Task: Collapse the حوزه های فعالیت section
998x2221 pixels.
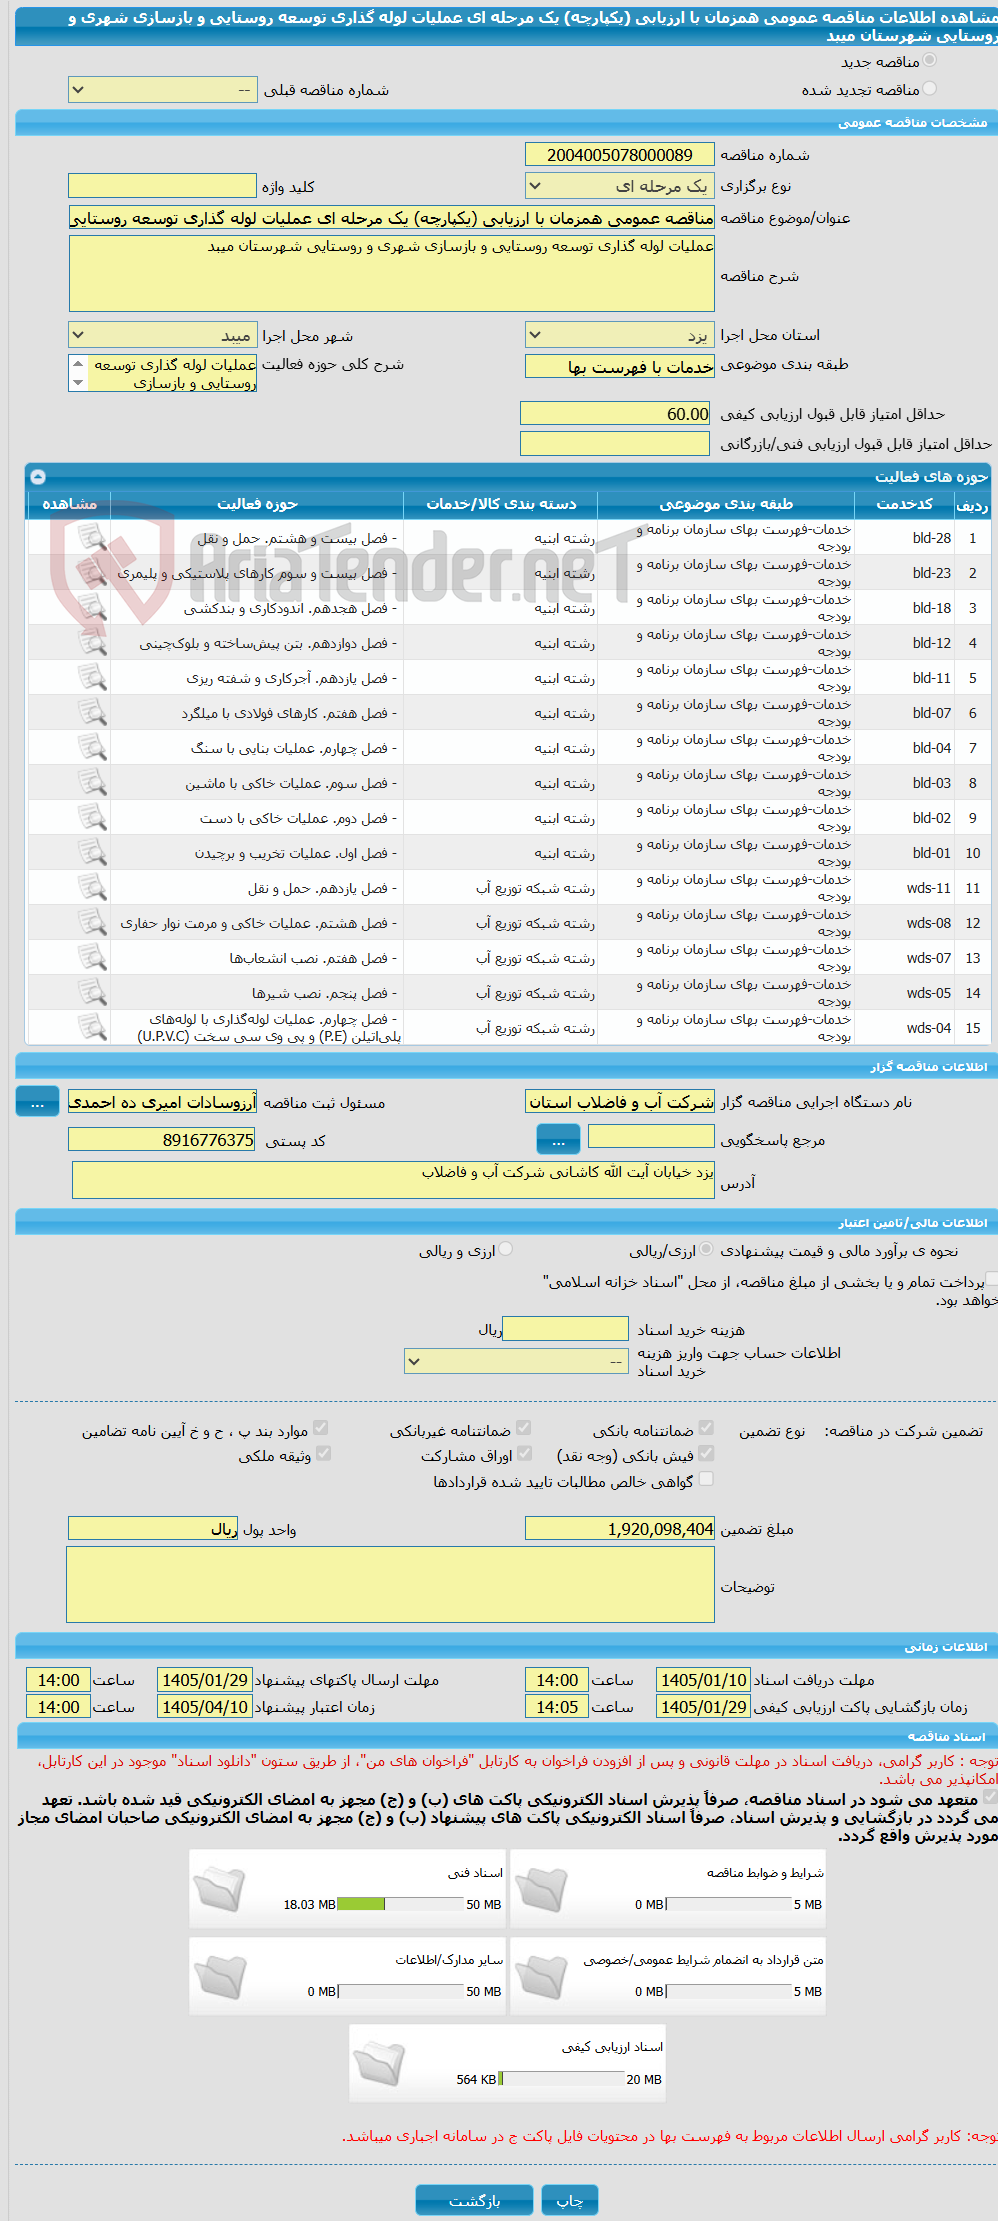Action: tap(38, 477)
